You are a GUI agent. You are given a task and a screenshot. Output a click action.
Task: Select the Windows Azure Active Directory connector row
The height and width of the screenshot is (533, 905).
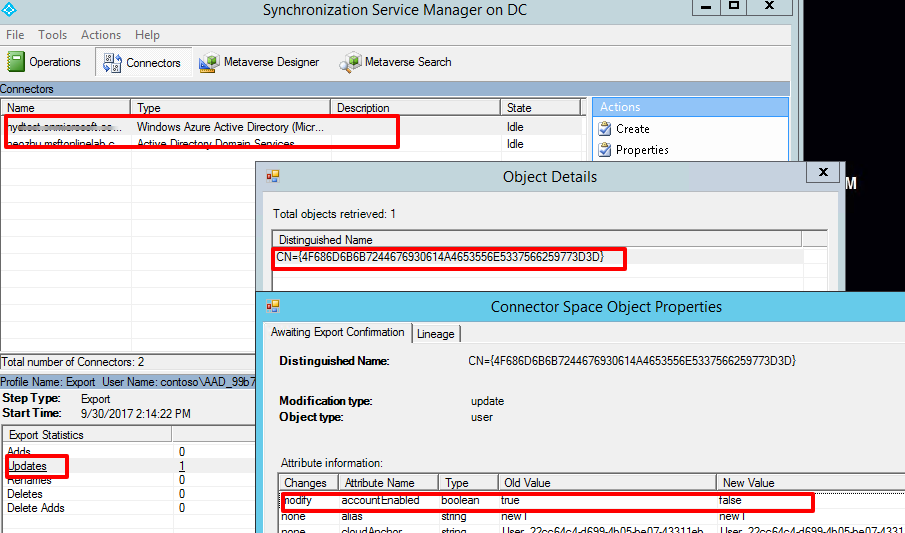point(293,127)
